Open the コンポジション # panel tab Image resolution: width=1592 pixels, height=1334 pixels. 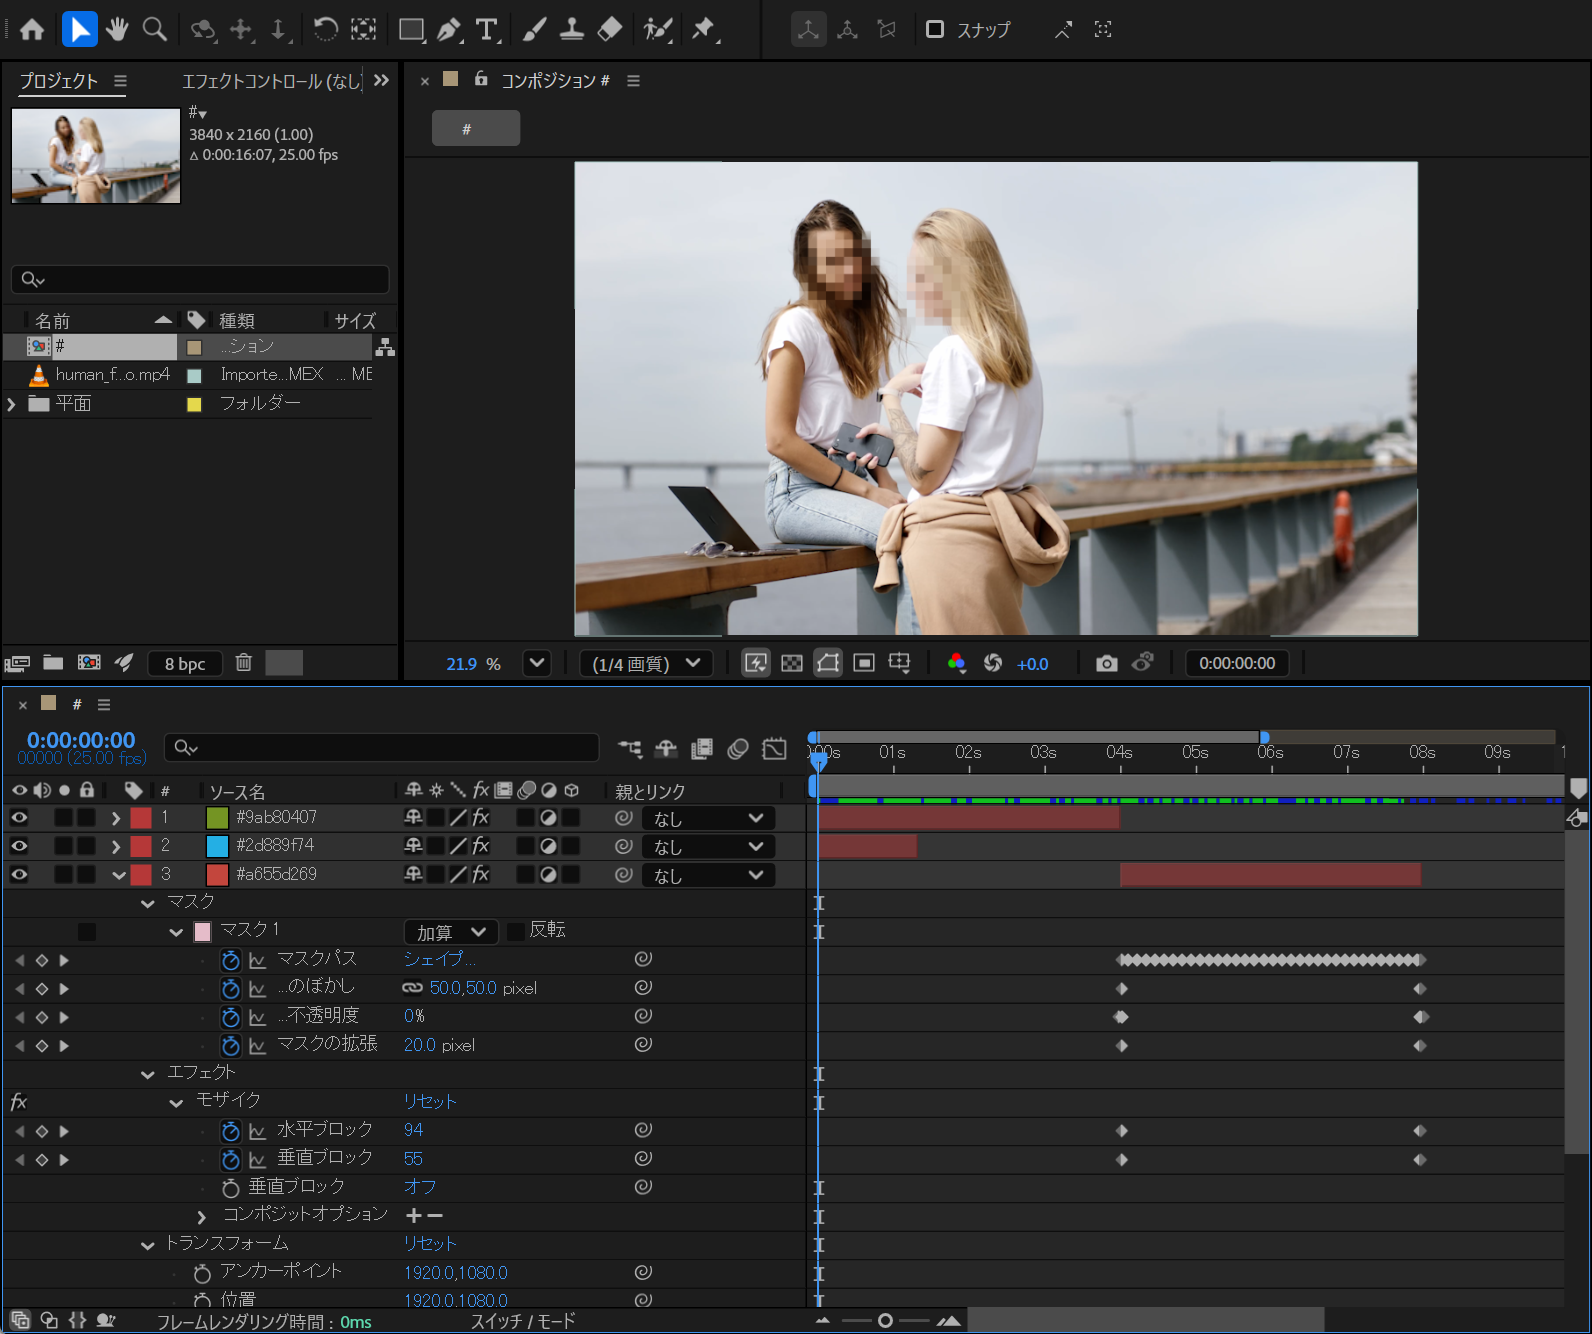point(555,80)
